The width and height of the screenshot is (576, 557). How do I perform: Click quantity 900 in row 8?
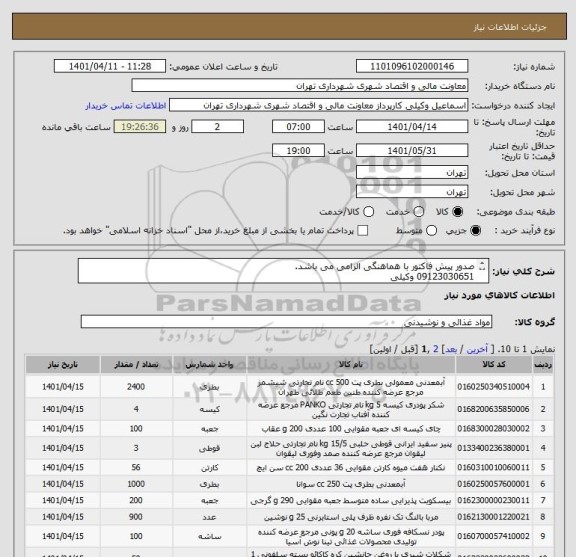(x=136, y=517)
